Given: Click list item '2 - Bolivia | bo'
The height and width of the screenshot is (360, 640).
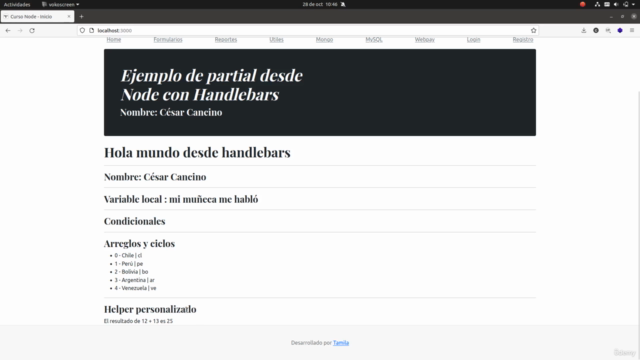Looking at the screenshot, I should pos(131,272).
